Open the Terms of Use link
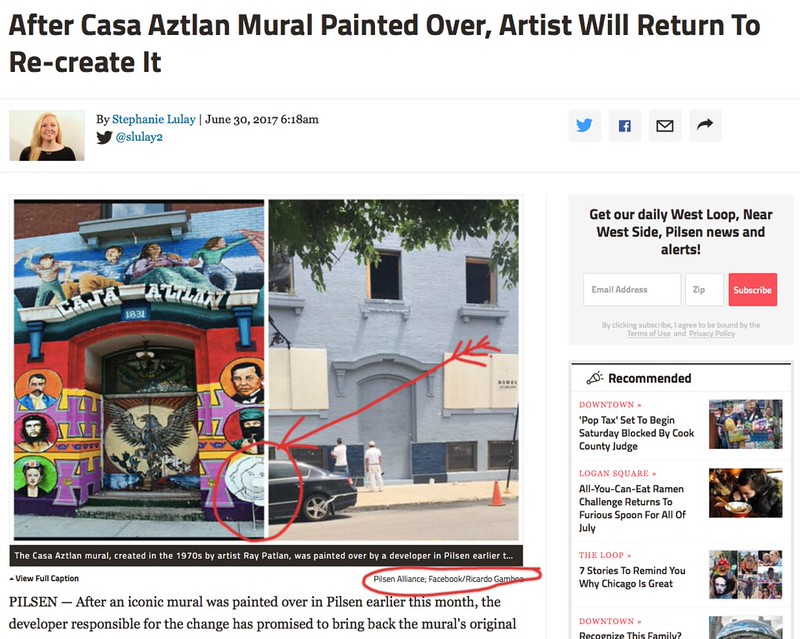 (x=648, y=333)
